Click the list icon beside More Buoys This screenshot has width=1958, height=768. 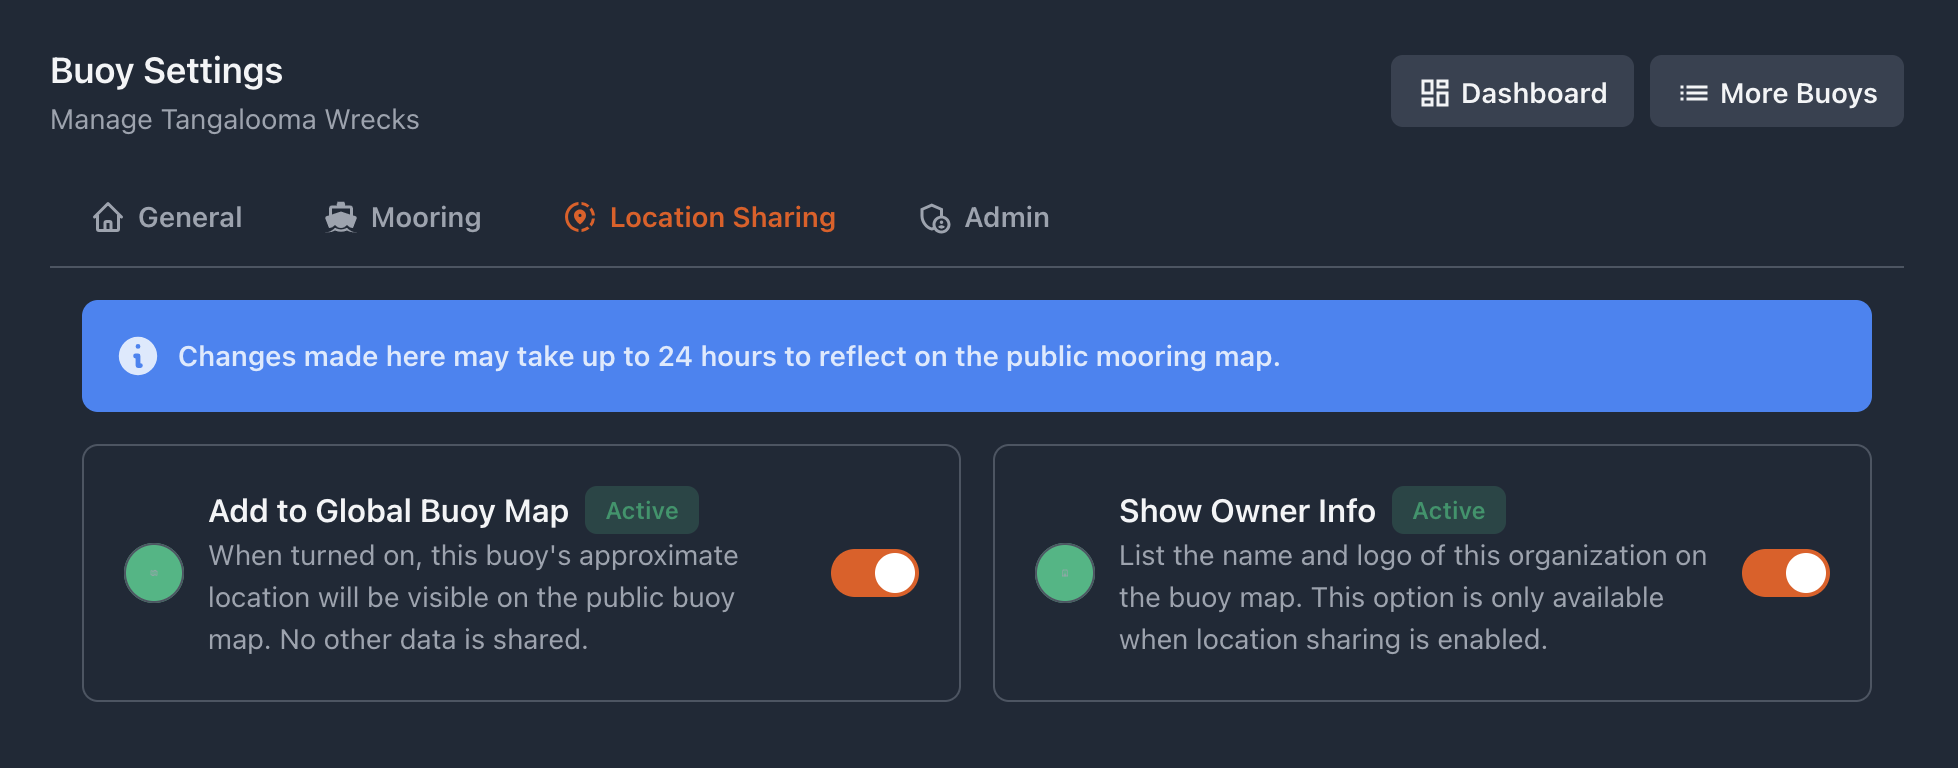pos(1693,93)
